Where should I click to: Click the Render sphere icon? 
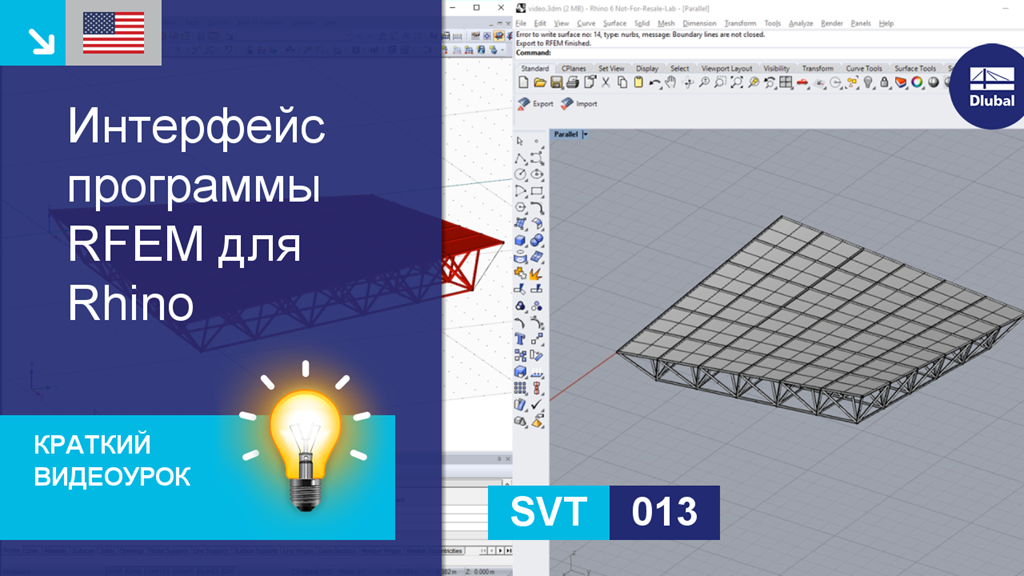(933, 83)
